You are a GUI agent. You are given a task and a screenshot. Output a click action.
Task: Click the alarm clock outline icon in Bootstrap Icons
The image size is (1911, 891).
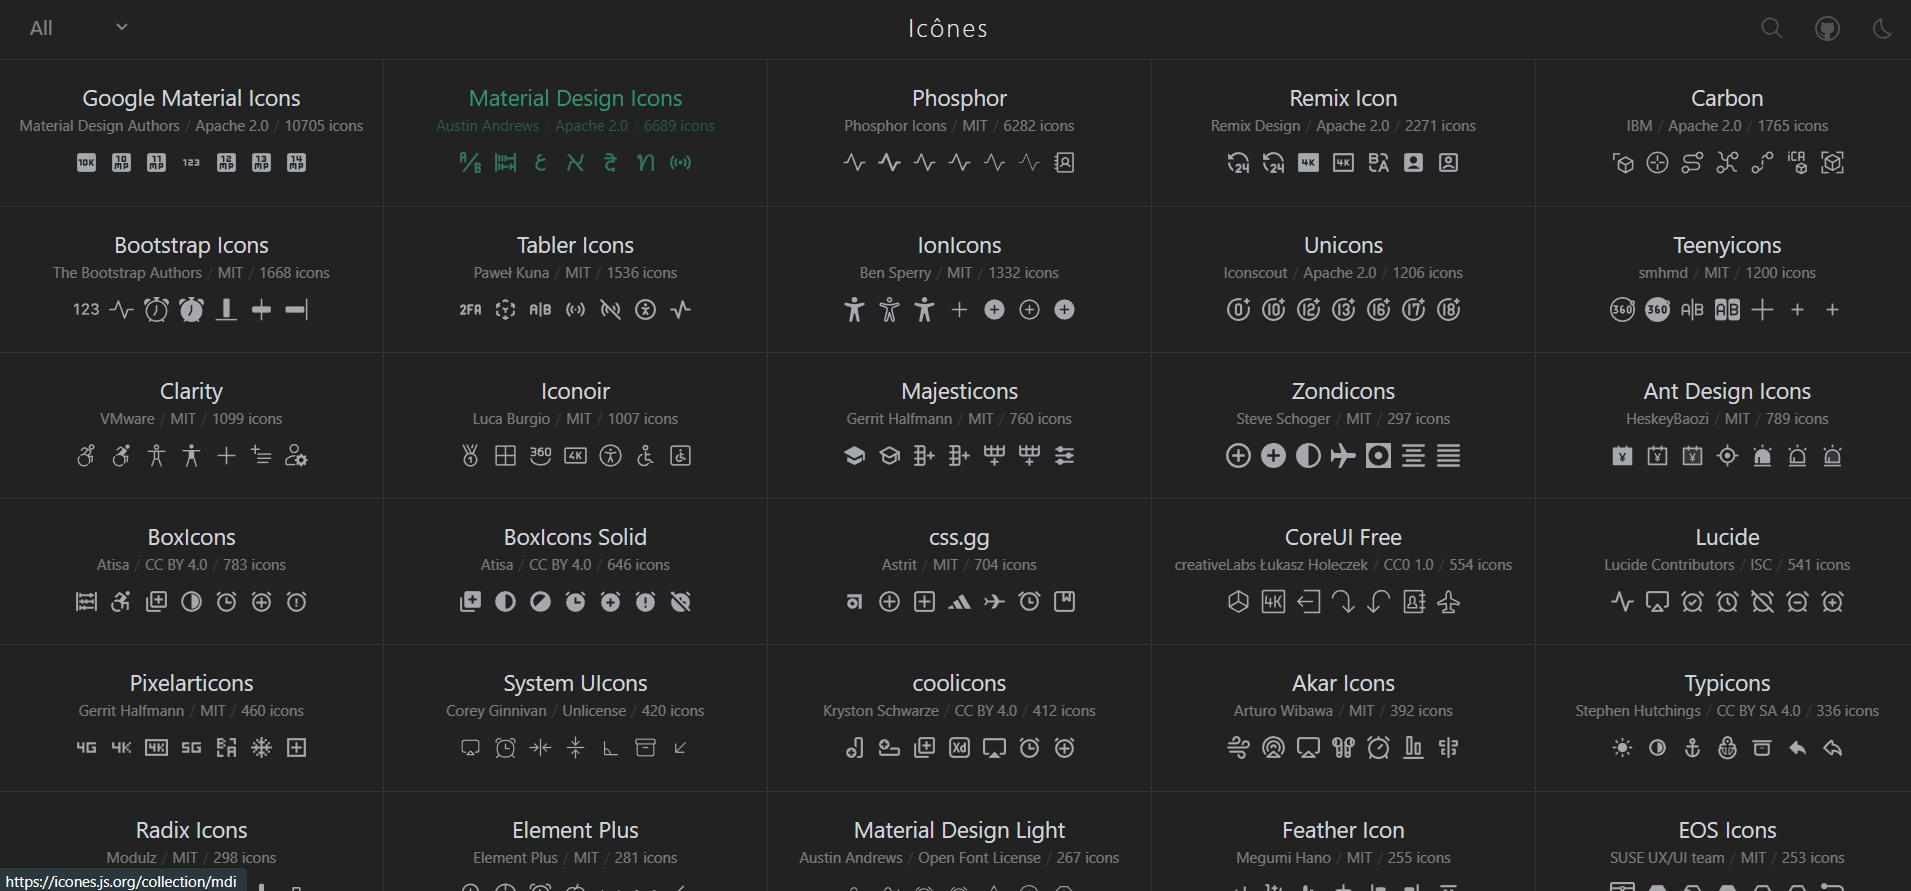tap(156, 310)
